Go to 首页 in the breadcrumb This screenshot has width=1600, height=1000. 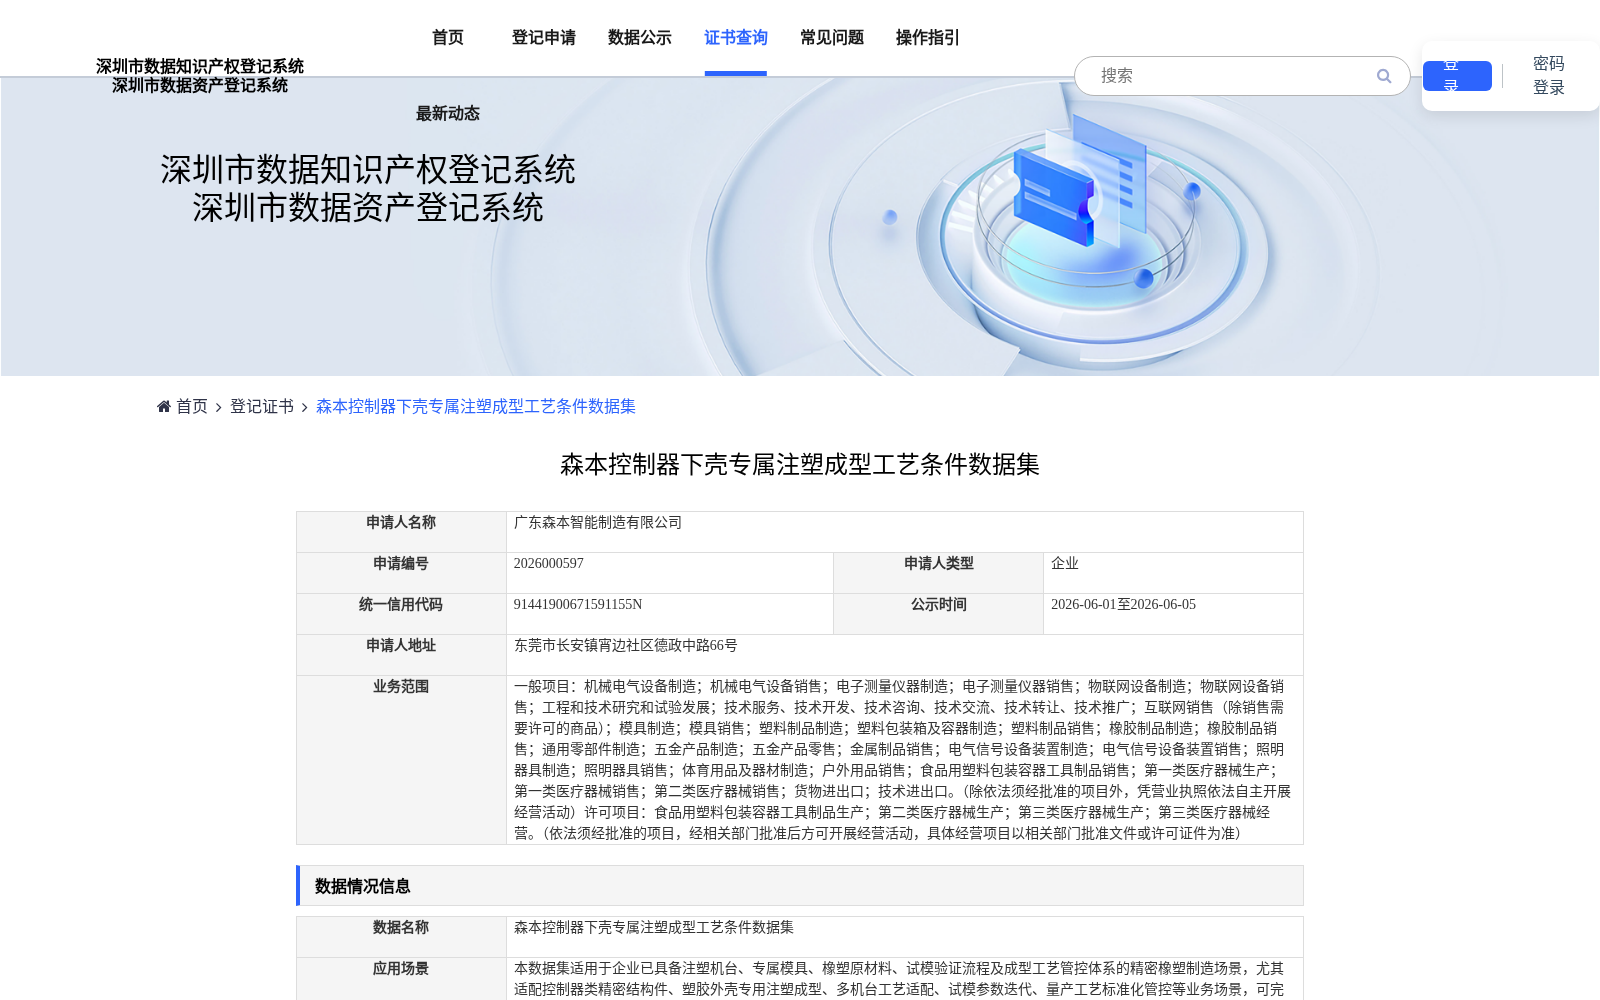(192, 406)
